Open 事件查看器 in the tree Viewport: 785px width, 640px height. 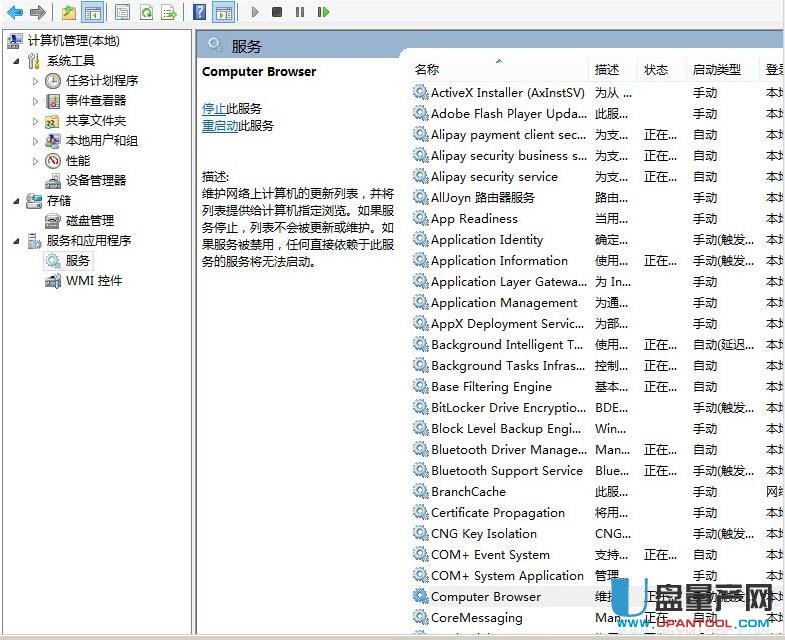(96, 101)
